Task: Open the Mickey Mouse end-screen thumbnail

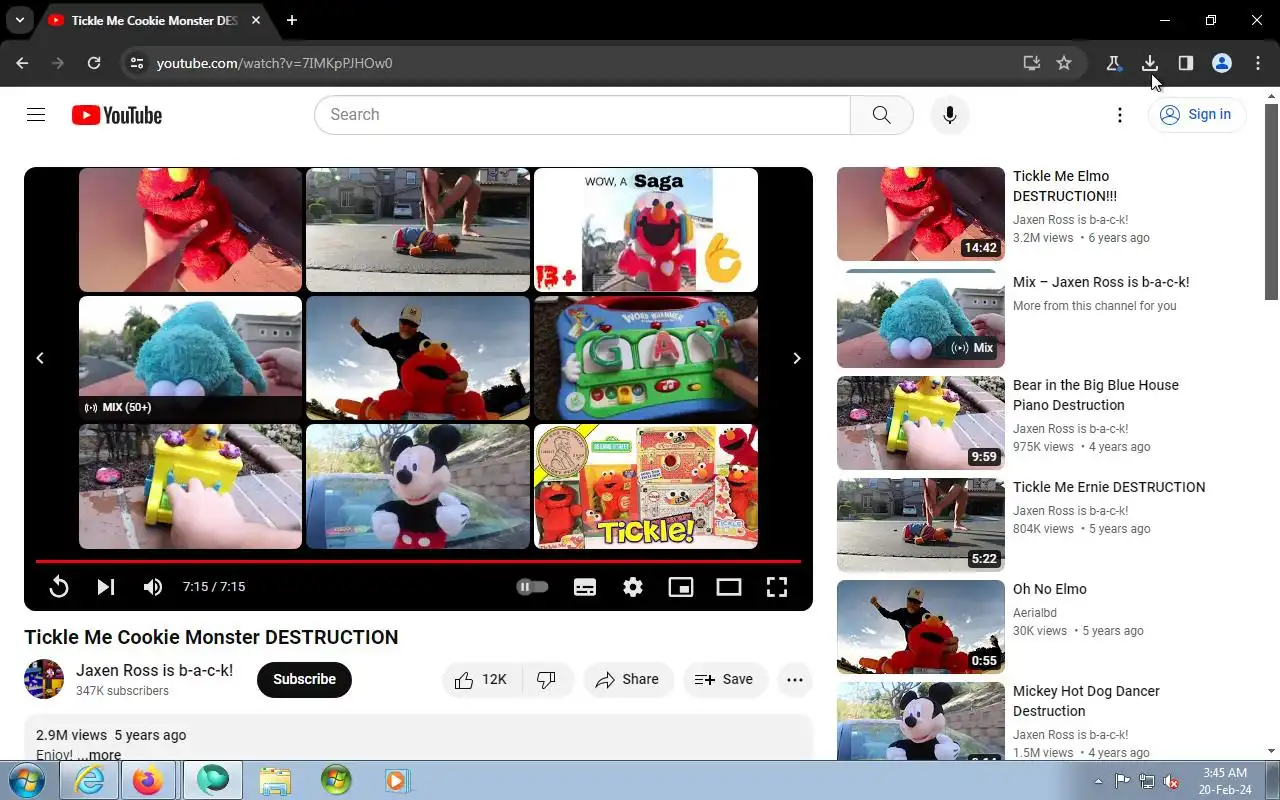Action: (x=418, y=486)
